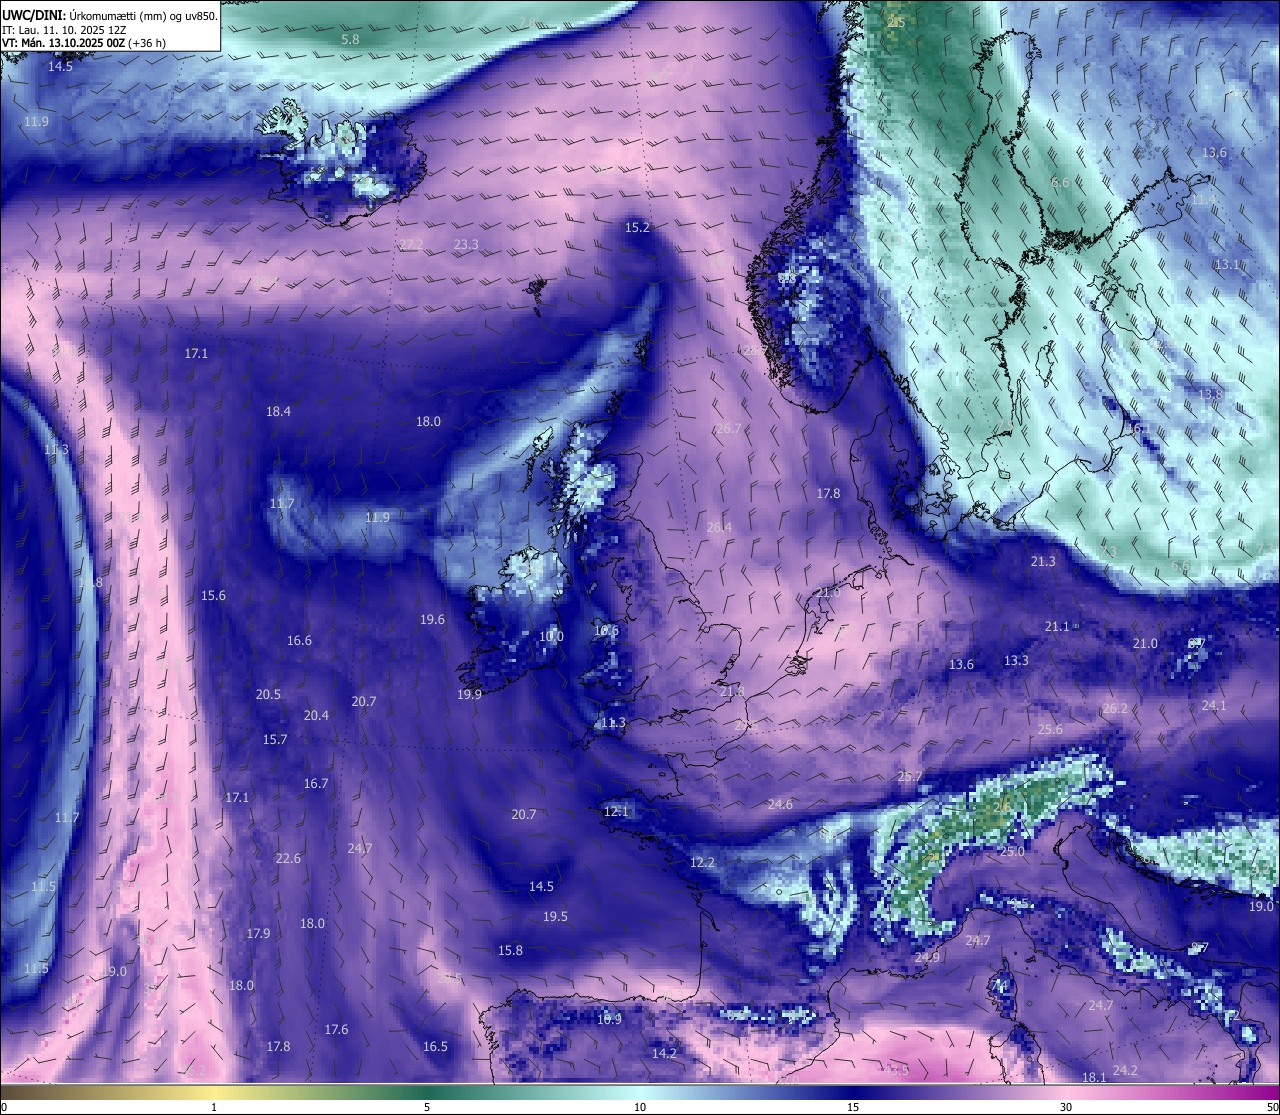The width and height of the screenshot is (1280, 1115).
Task: Click the 26.7 value in the North Sea
Action: pos(729,428)
